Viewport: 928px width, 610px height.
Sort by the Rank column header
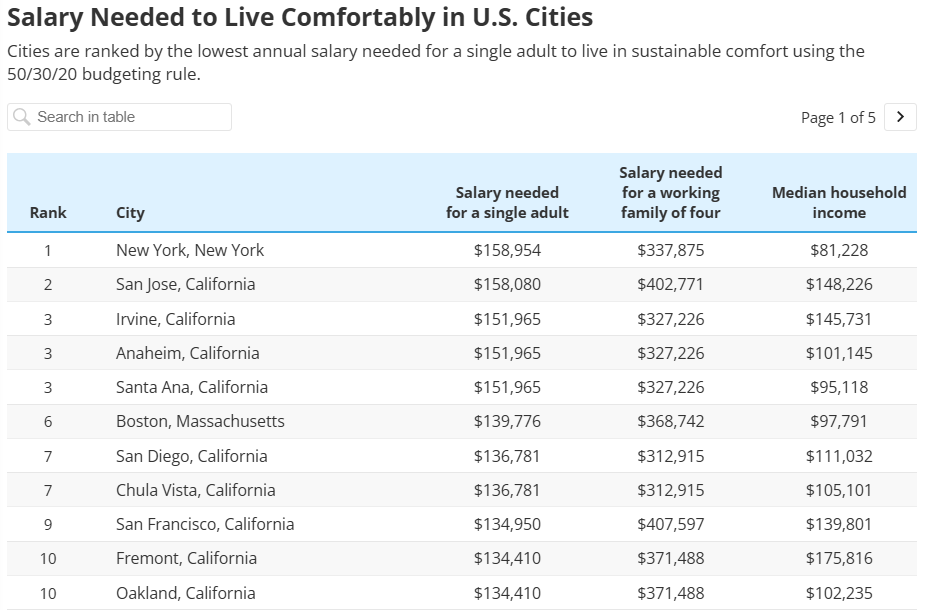pos(48,212)
